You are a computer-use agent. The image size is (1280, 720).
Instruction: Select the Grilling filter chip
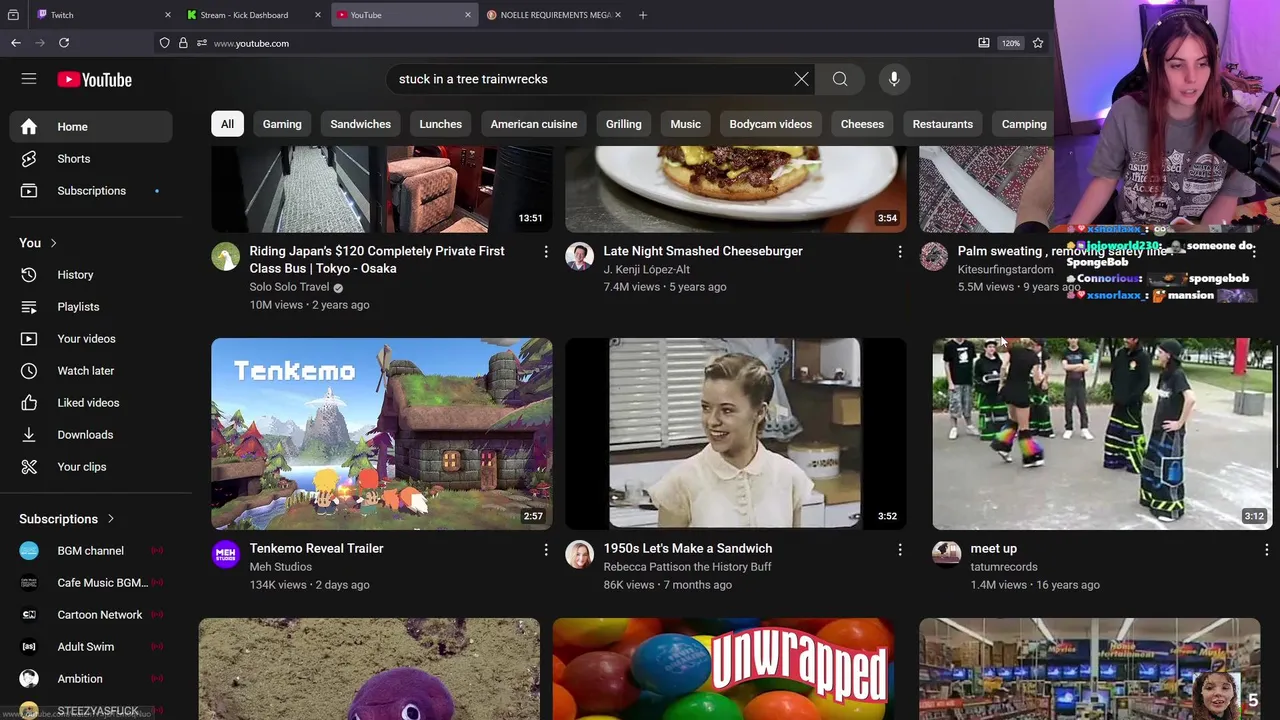[x=624, y=124]
